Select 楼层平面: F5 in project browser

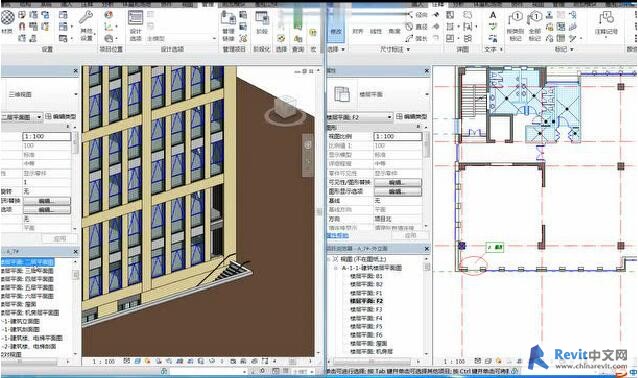(x=366, y=326)
